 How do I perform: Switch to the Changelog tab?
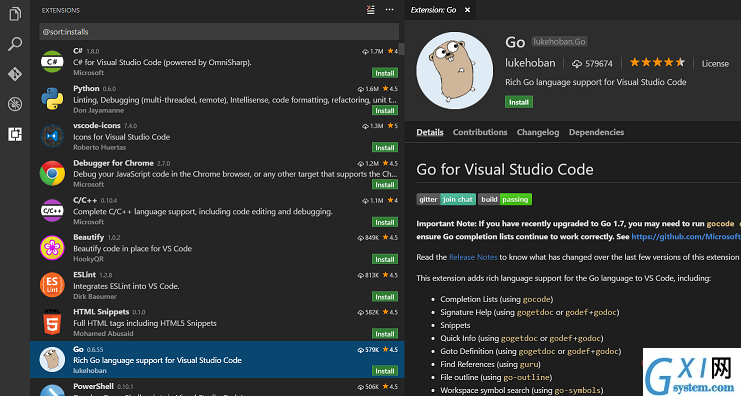coord(538,132)
